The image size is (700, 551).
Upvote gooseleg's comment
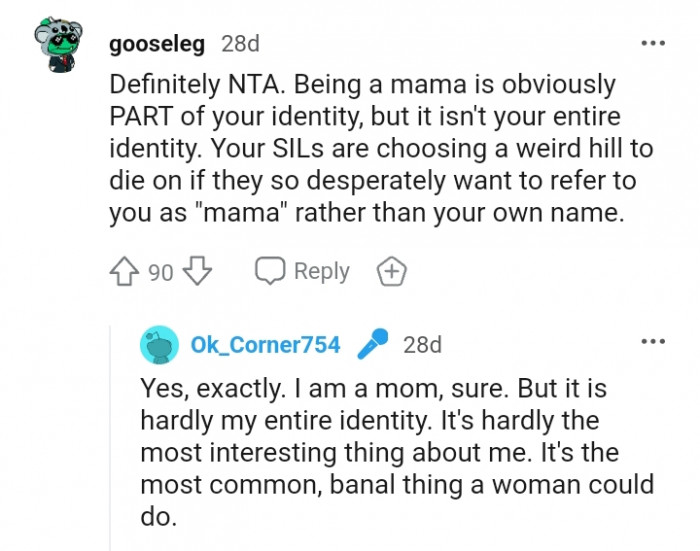124,272
